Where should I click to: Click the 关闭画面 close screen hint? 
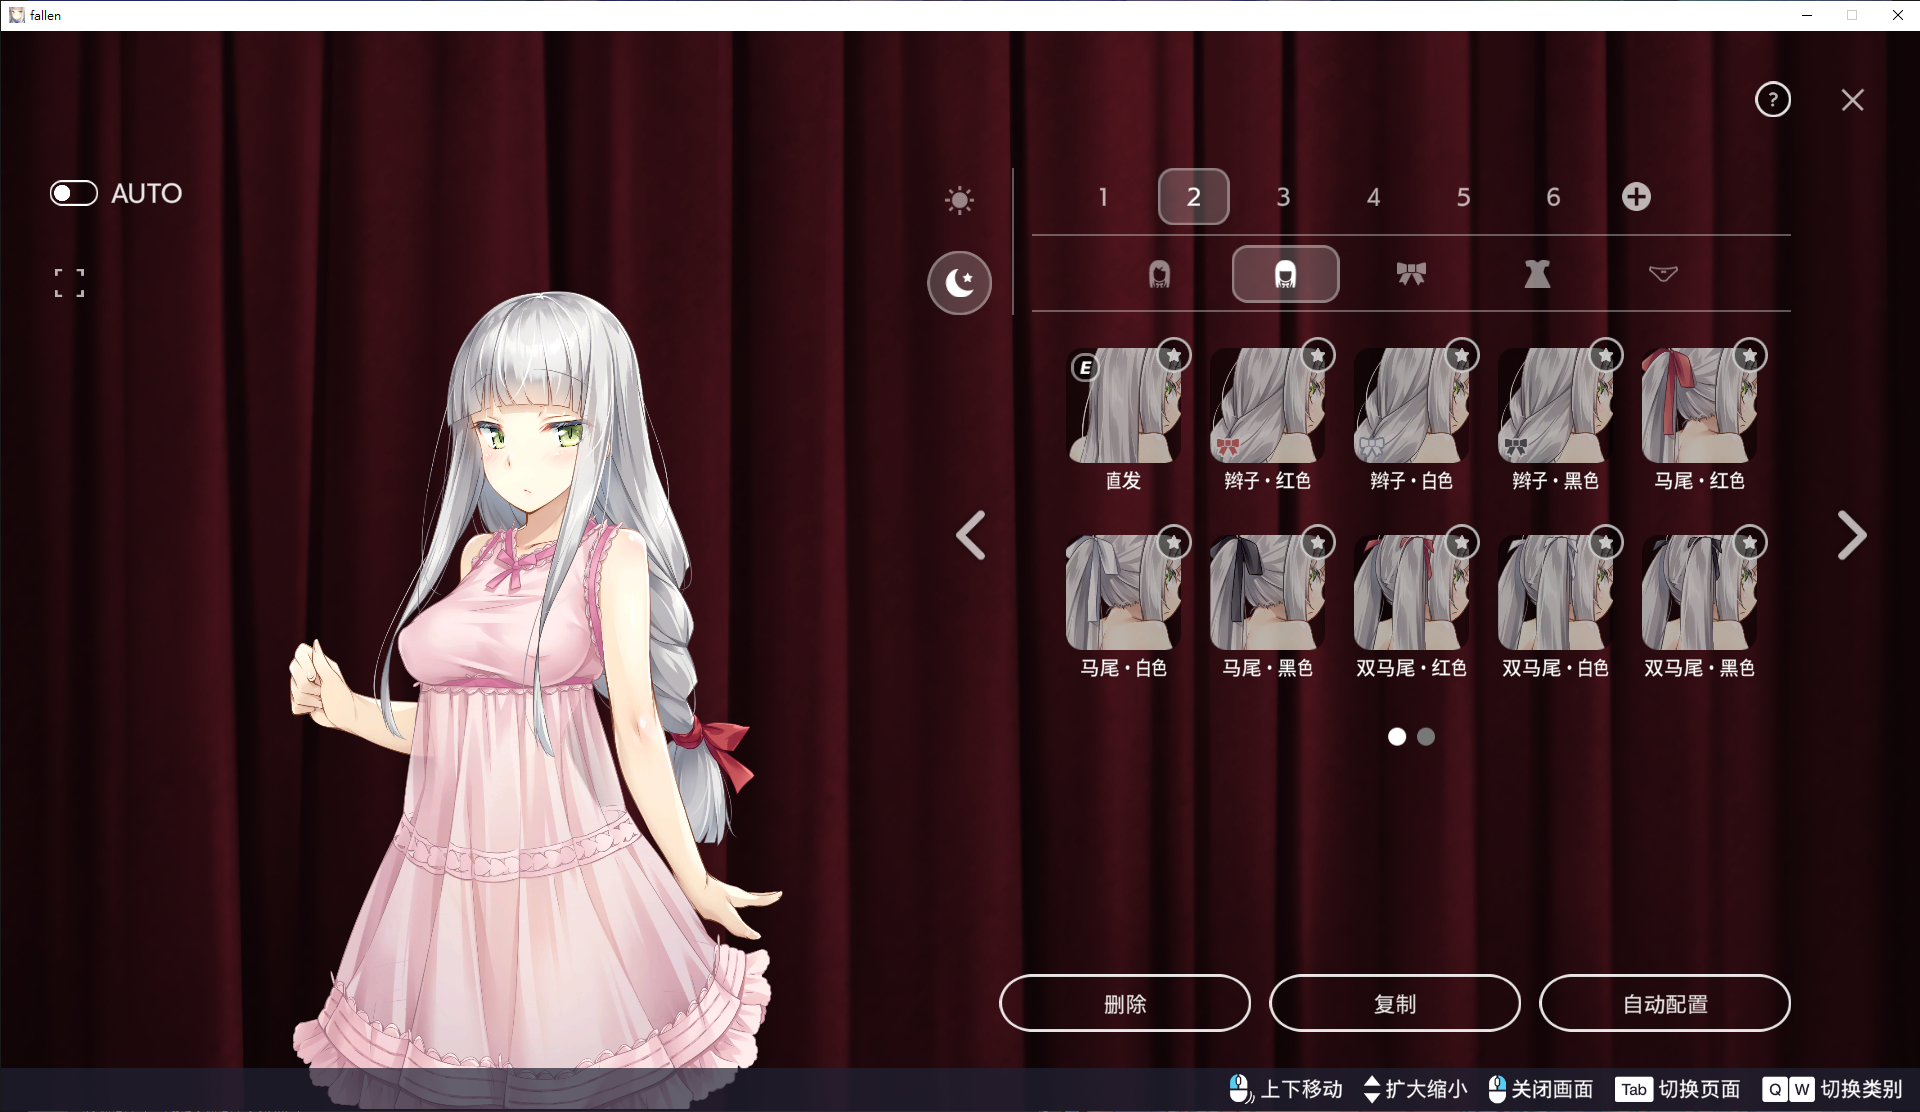point(1541,1089)
